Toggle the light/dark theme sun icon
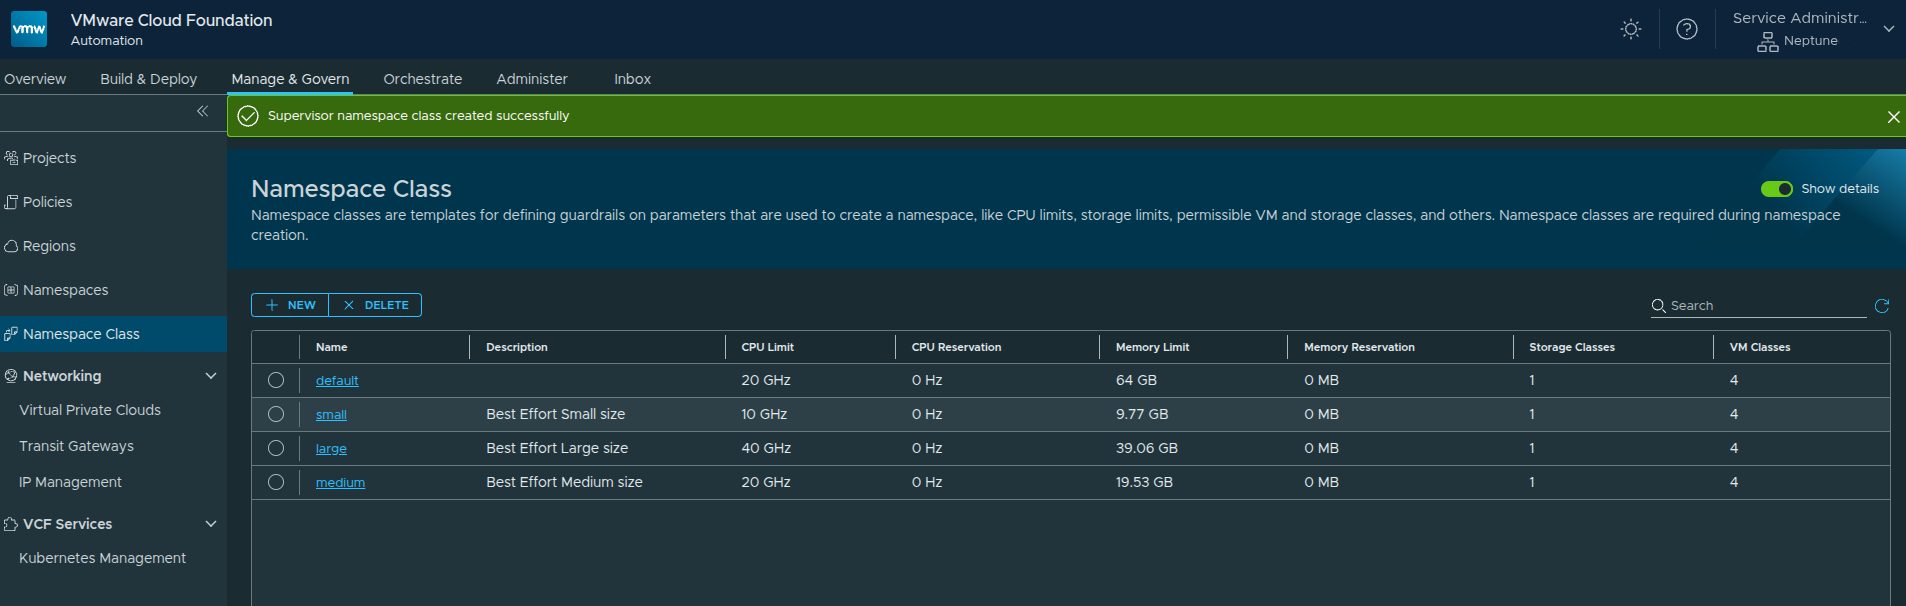Image resolution: width=1906 pixels, height=606 pixels. (x=1630, y=29)
